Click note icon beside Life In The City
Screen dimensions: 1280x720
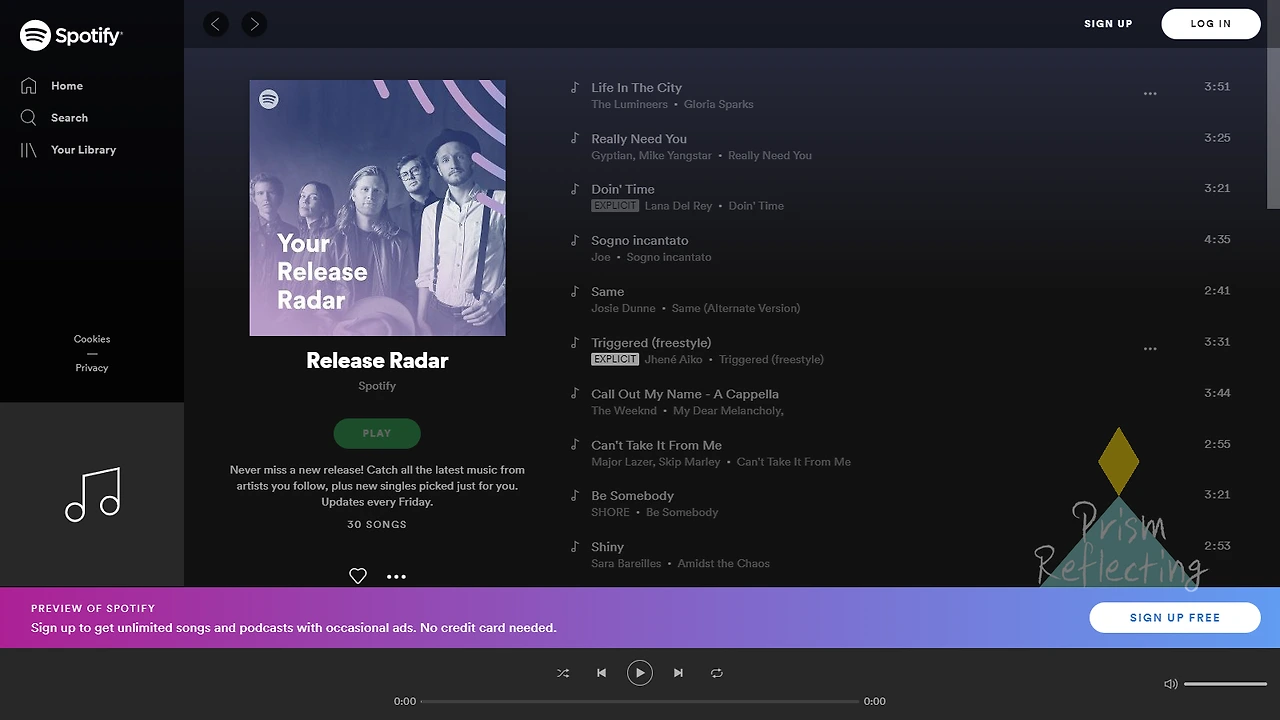pyautogui.click(x=574, y=88)
